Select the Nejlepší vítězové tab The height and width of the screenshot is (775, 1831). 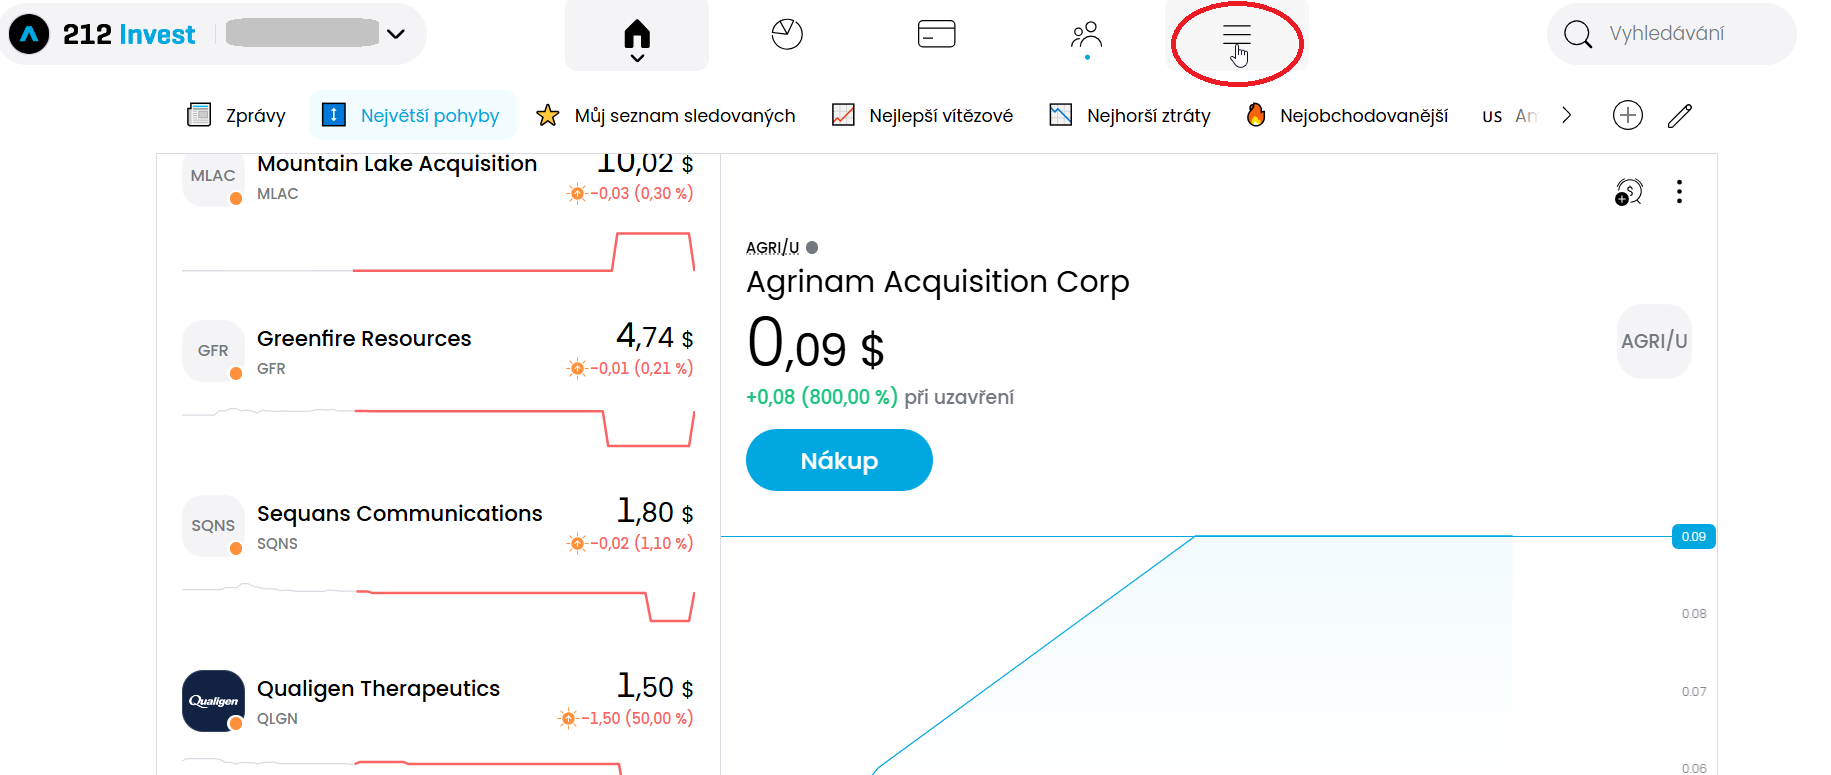(x=922, y=116)
